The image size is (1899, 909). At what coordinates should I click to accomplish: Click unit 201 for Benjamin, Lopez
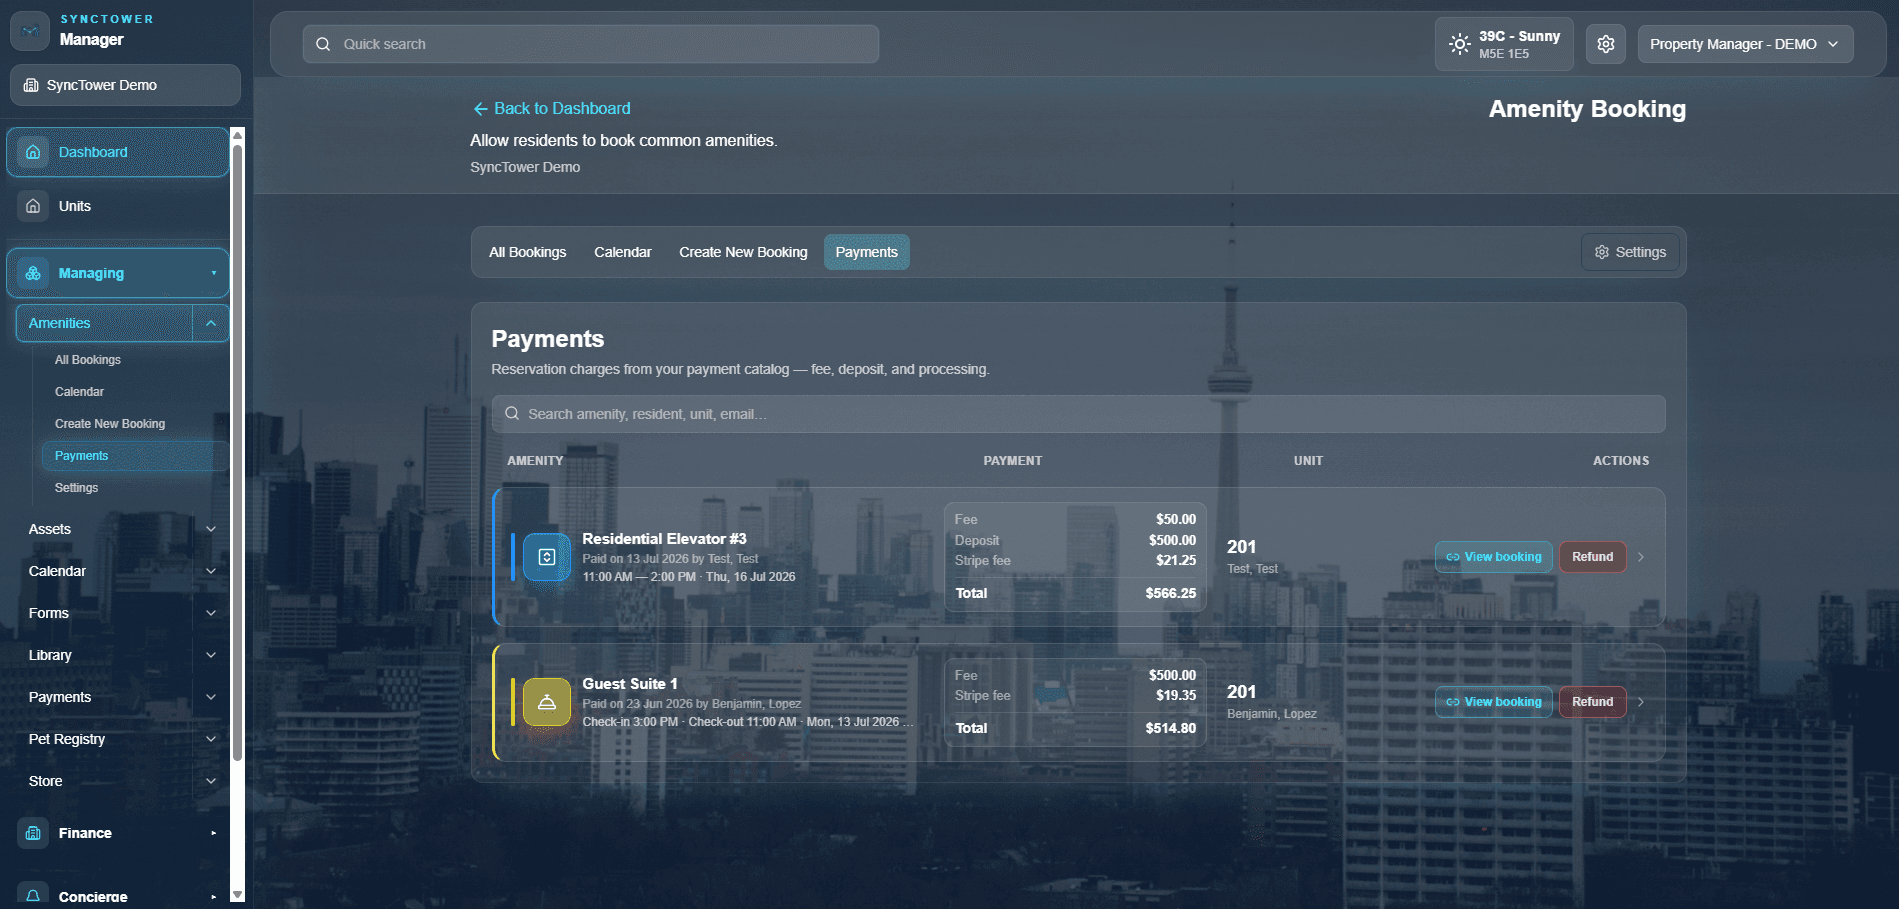coord(1241,692)
